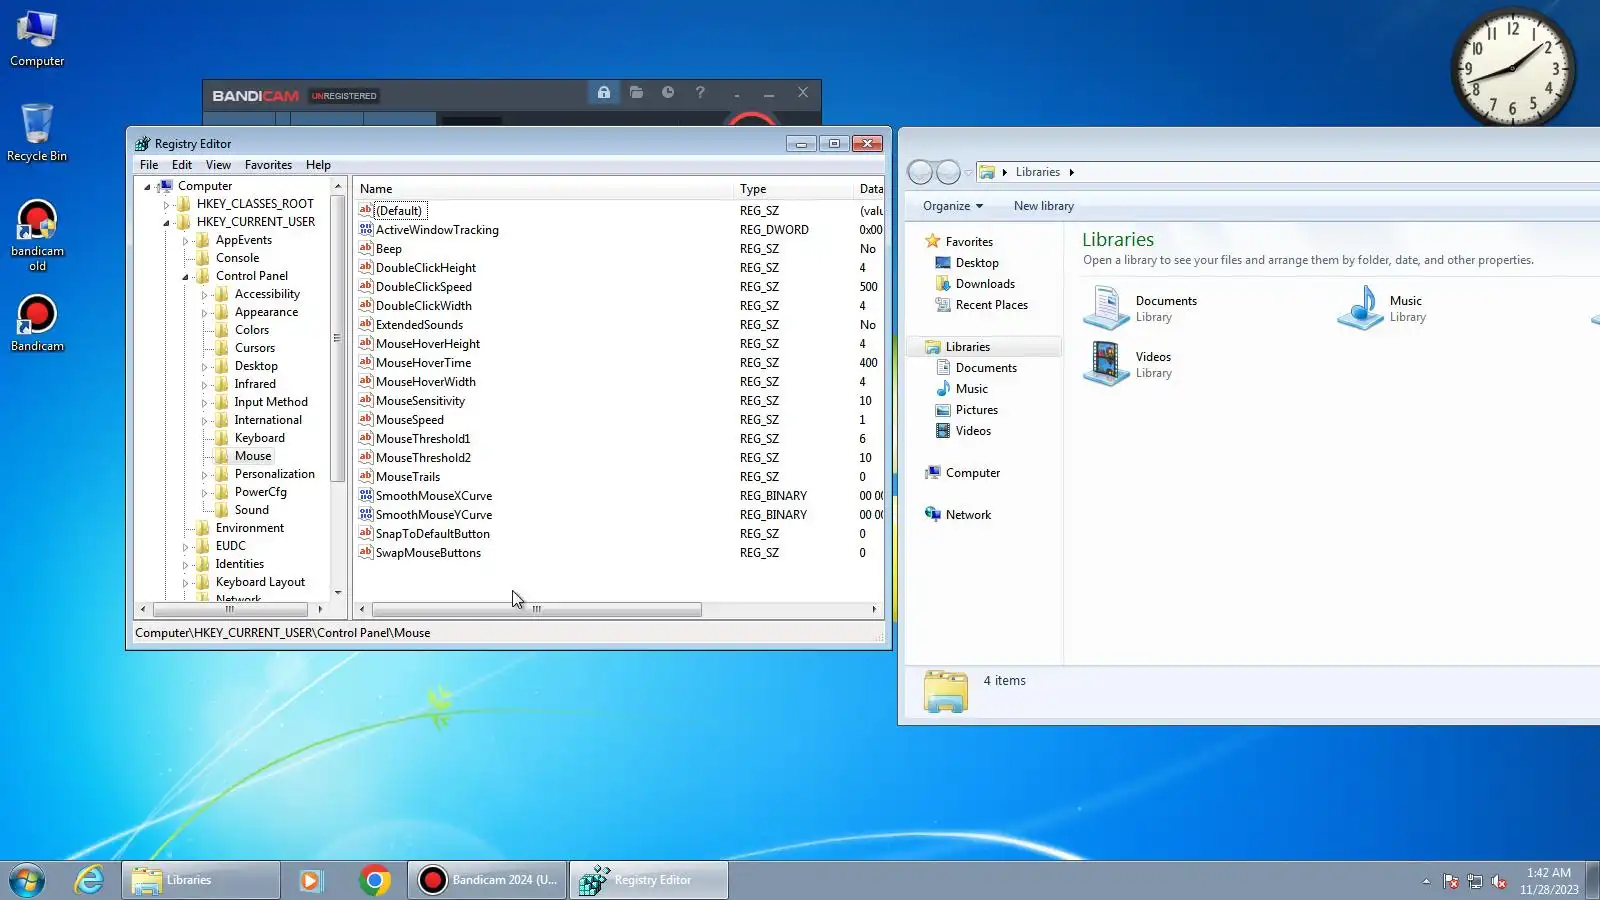Image resolution: width=1600 pixels, height=900 pixels.
Task: Click the Explorer forward navigation button
Action: (948, 172)
